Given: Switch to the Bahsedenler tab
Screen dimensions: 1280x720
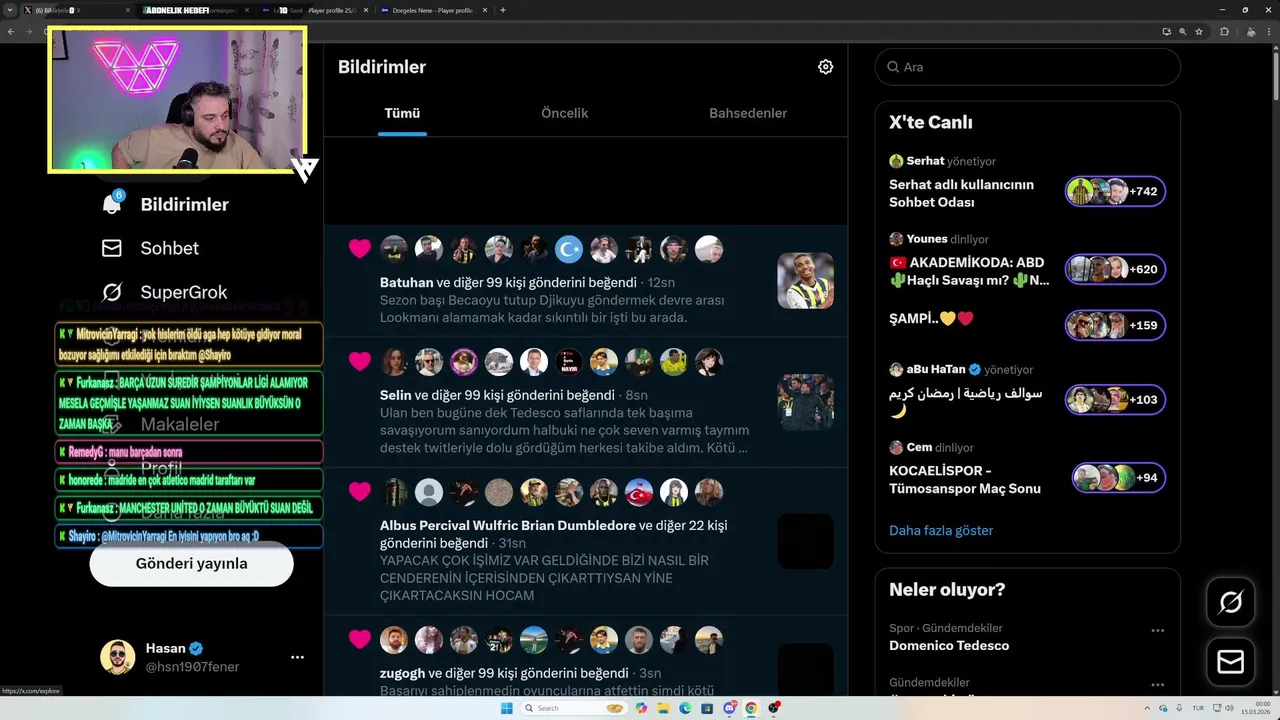Looking at the screenshot, I should (748, 113).
